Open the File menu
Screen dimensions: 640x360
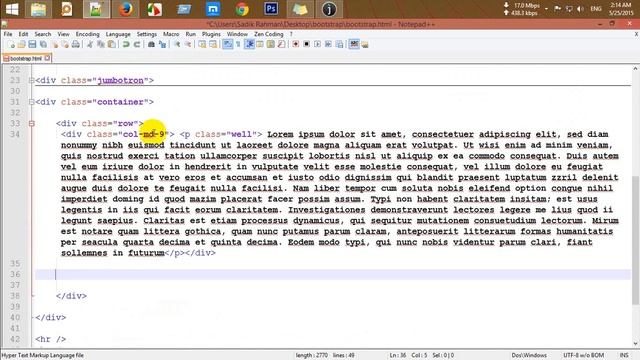coord(8,34)
